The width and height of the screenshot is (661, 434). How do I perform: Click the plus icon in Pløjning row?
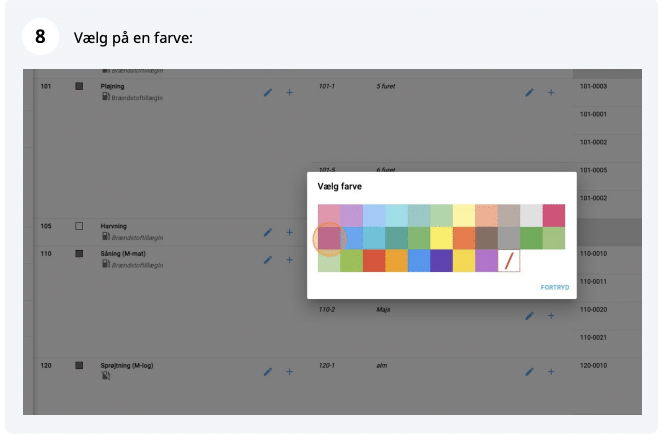point(289,92)
